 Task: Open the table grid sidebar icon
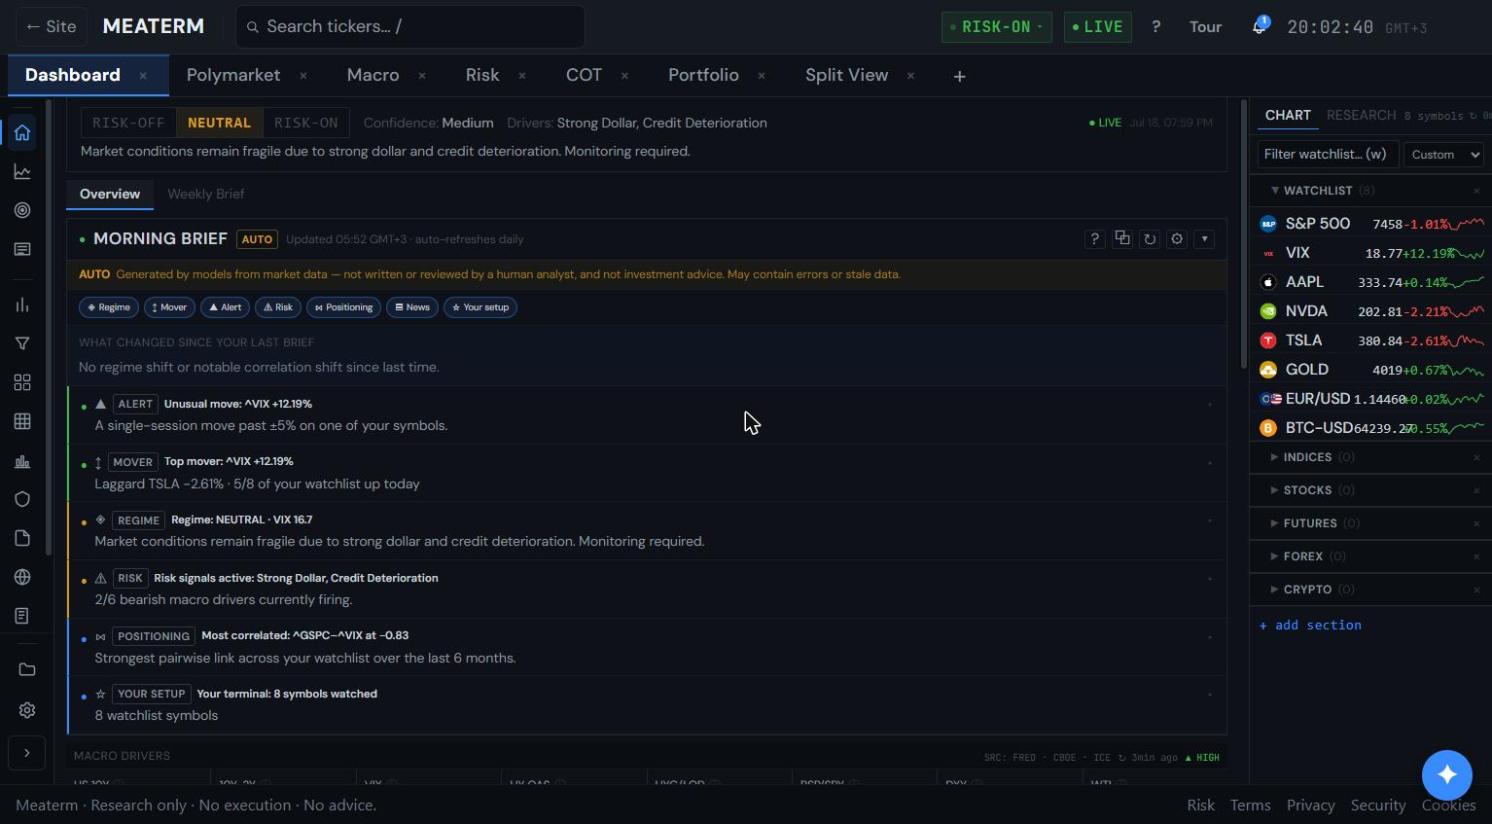click(22, 421)
